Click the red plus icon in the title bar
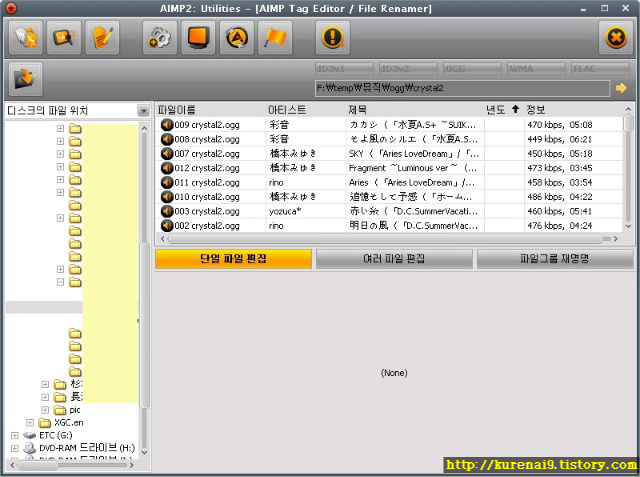The image size is (640, 477). pyautogui.click(x=11, y=8)
